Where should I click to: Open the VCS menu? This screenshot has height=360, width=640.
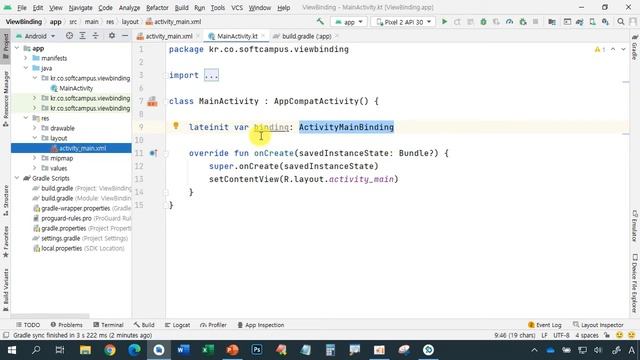tap(237, 7)
